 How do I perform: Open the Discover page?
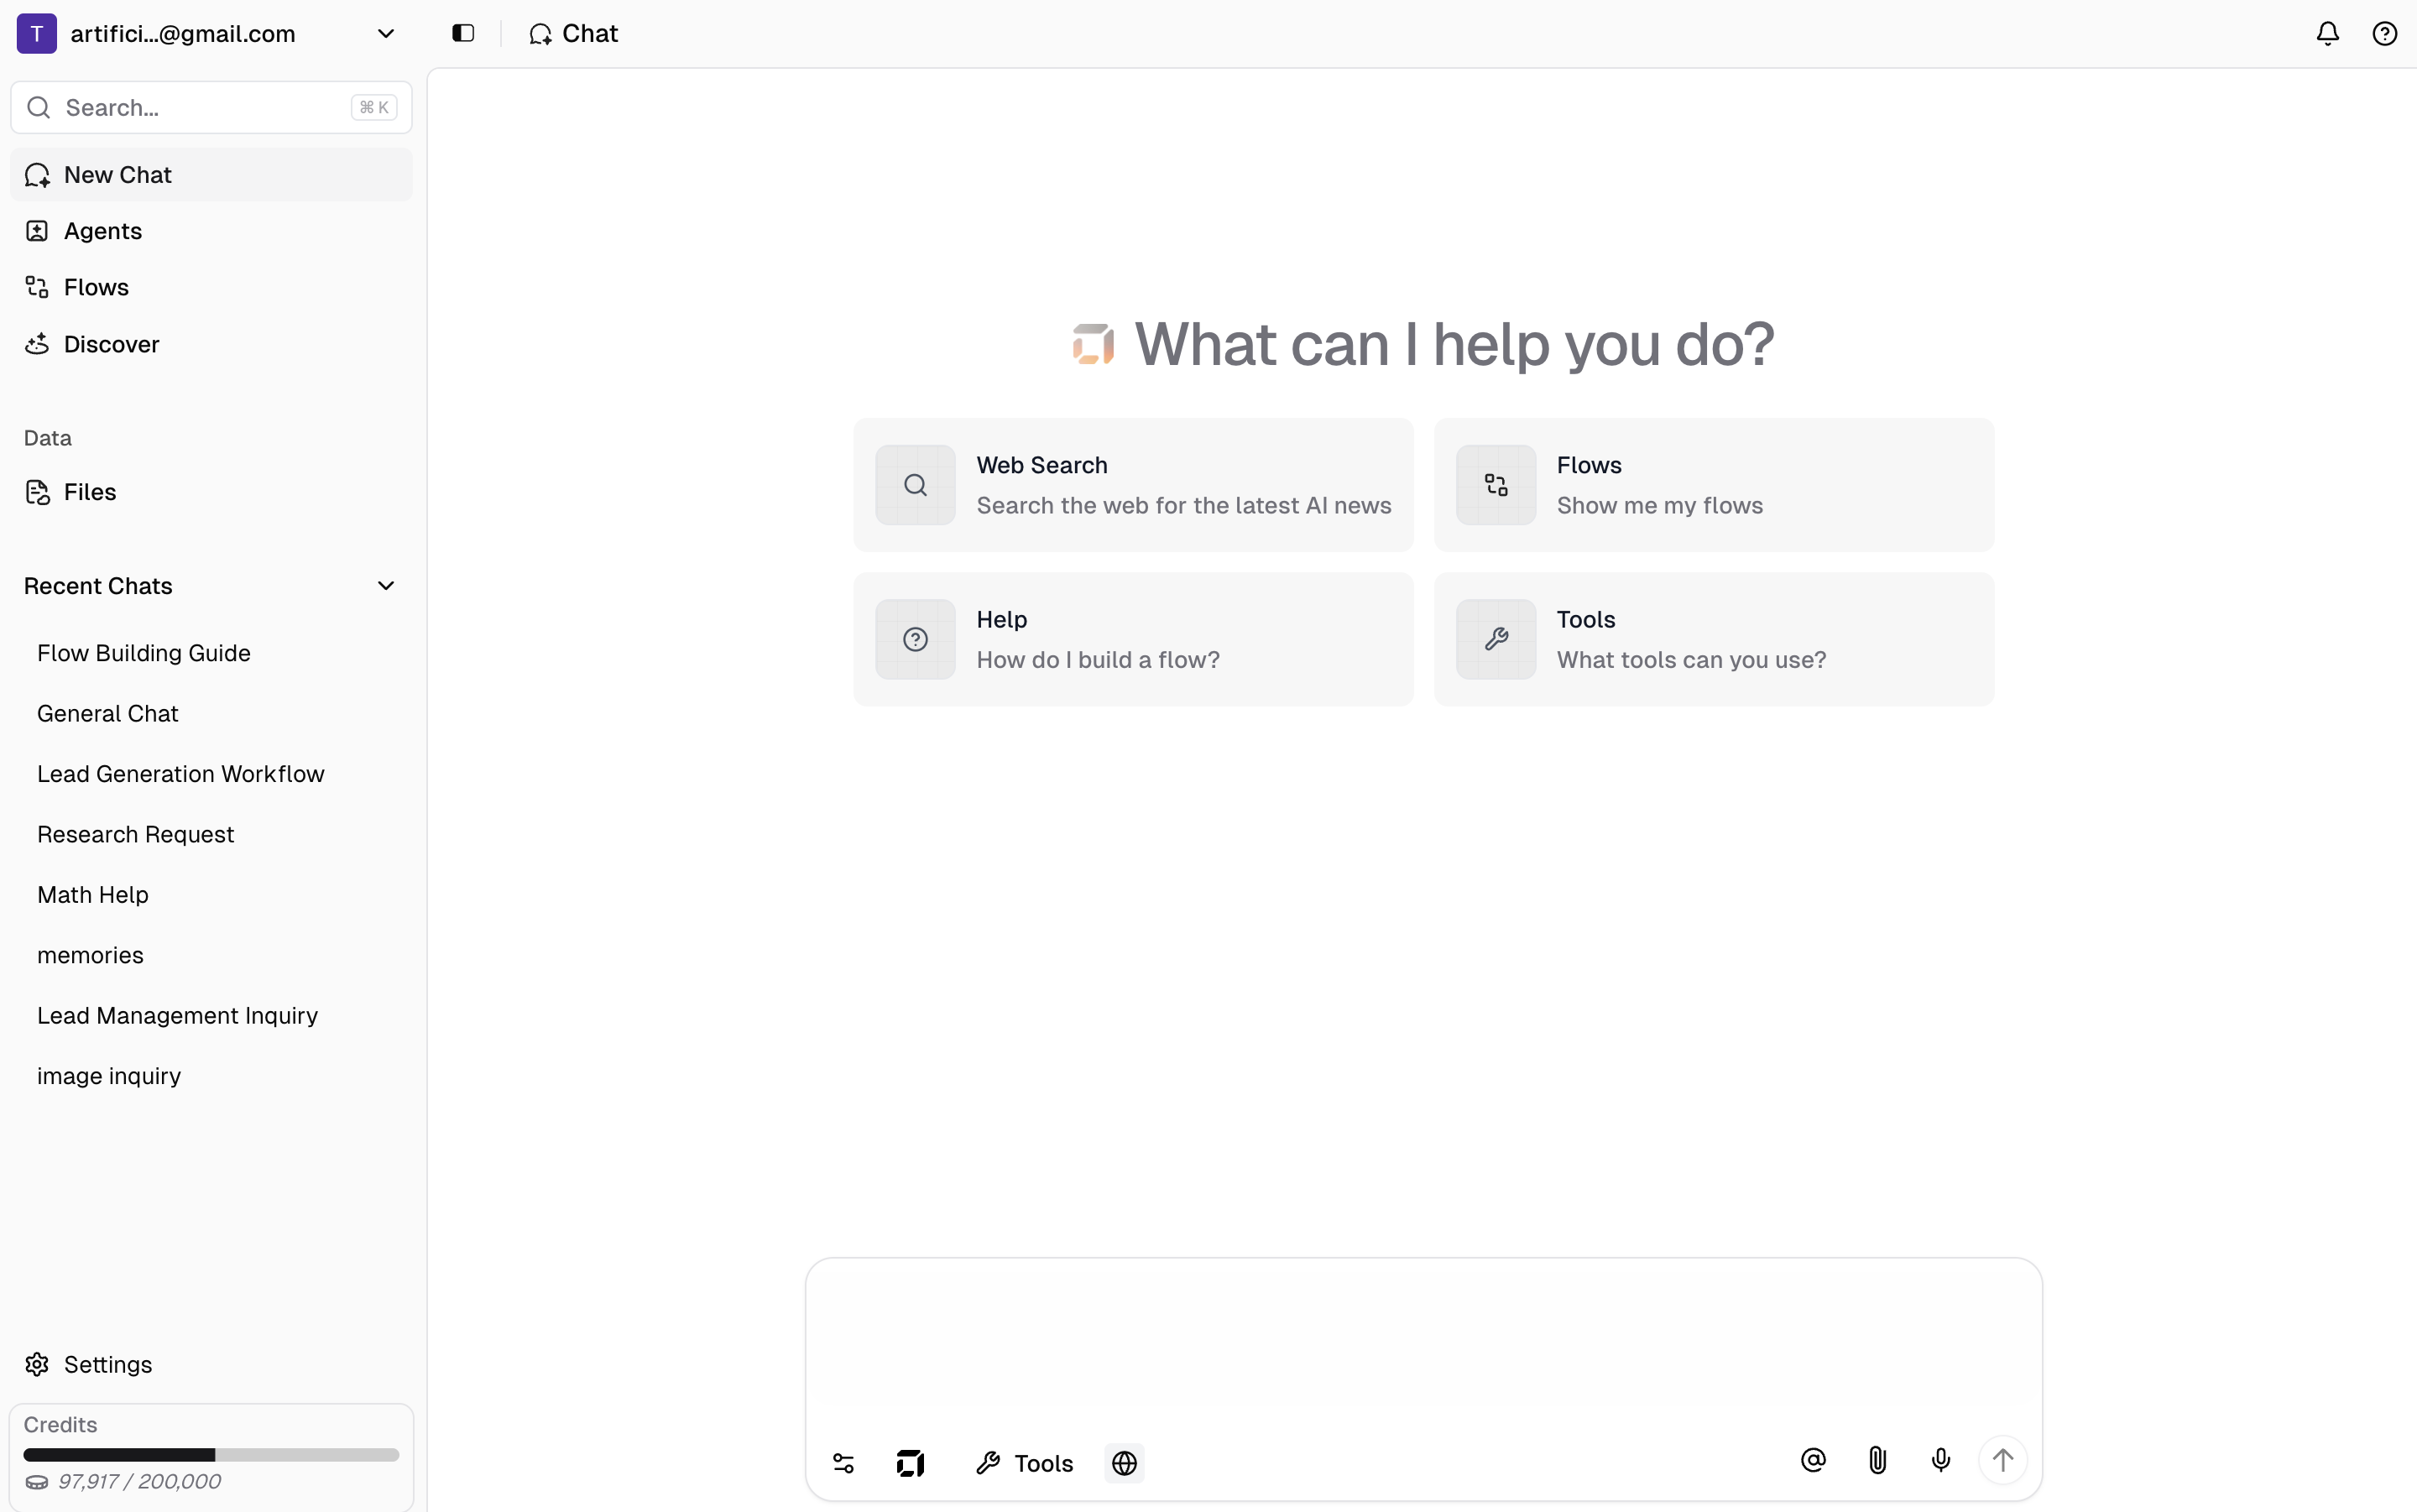pos(111,344)
